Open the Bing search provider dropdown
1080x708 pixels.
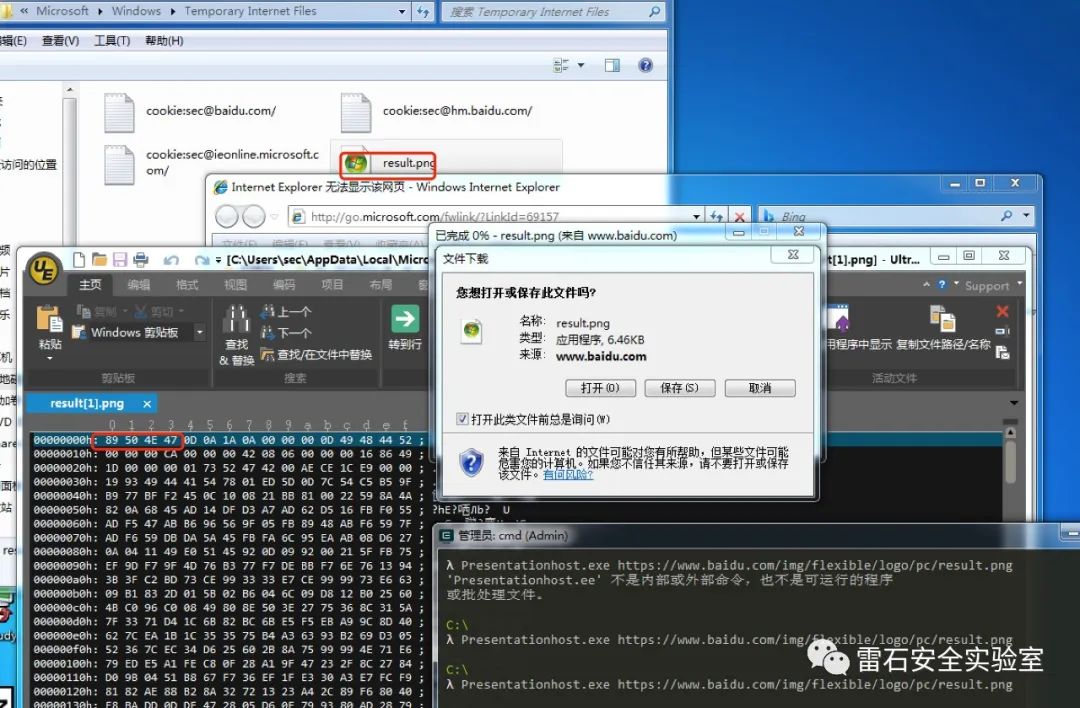click(1026, 216)
